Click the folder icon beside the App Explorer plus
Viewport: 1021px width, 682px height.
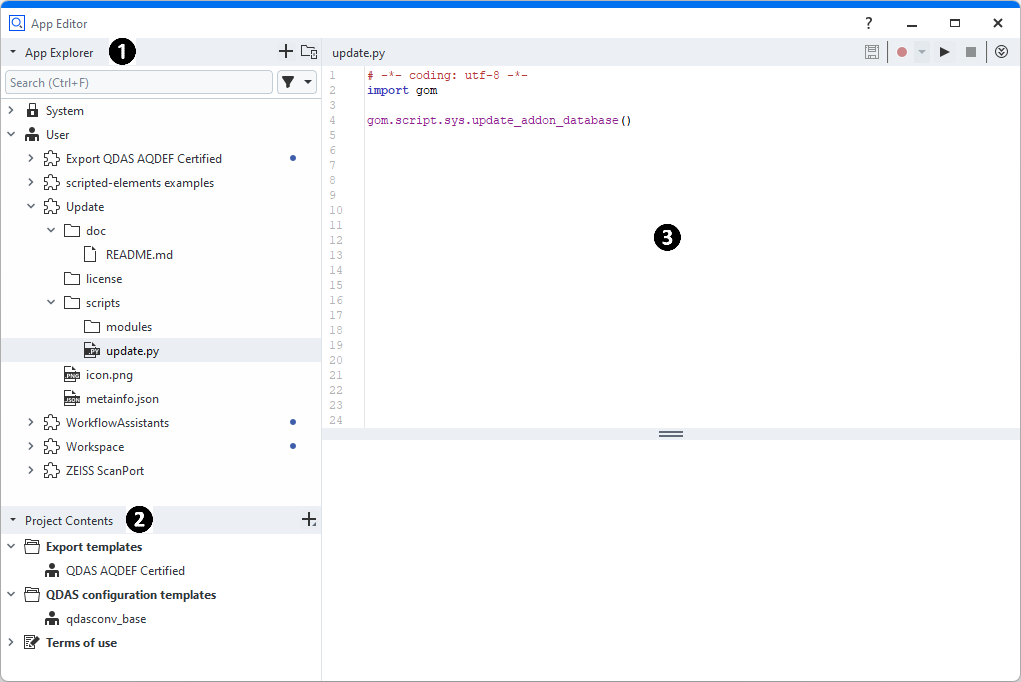coord(309,52)
